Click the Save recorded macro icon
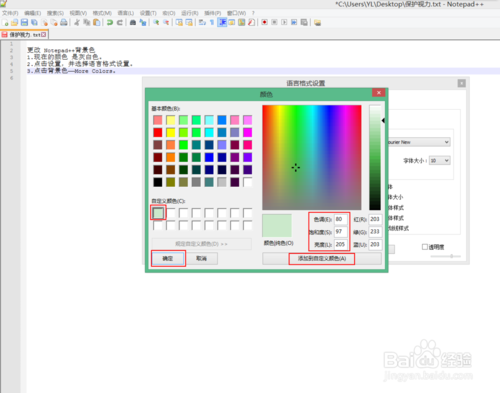Viewport: 500px width, 393px height. tap(304, 22)
